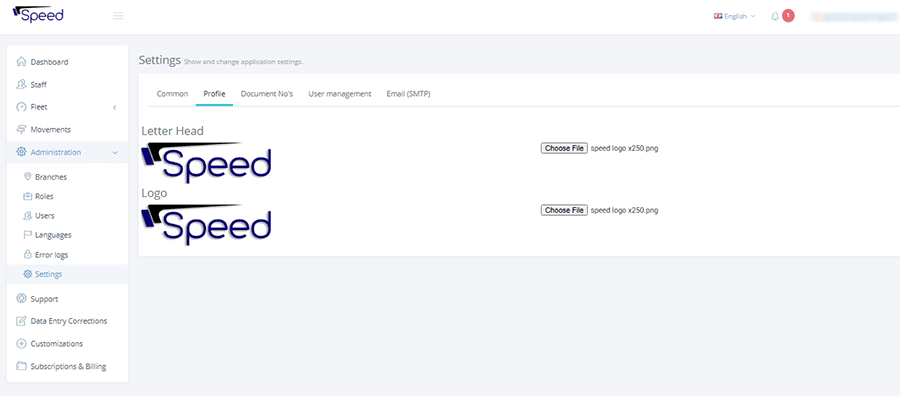Click Letter Head file name text
The width and height of the screenshot is (900, 396).
click(x=624, y=148)
